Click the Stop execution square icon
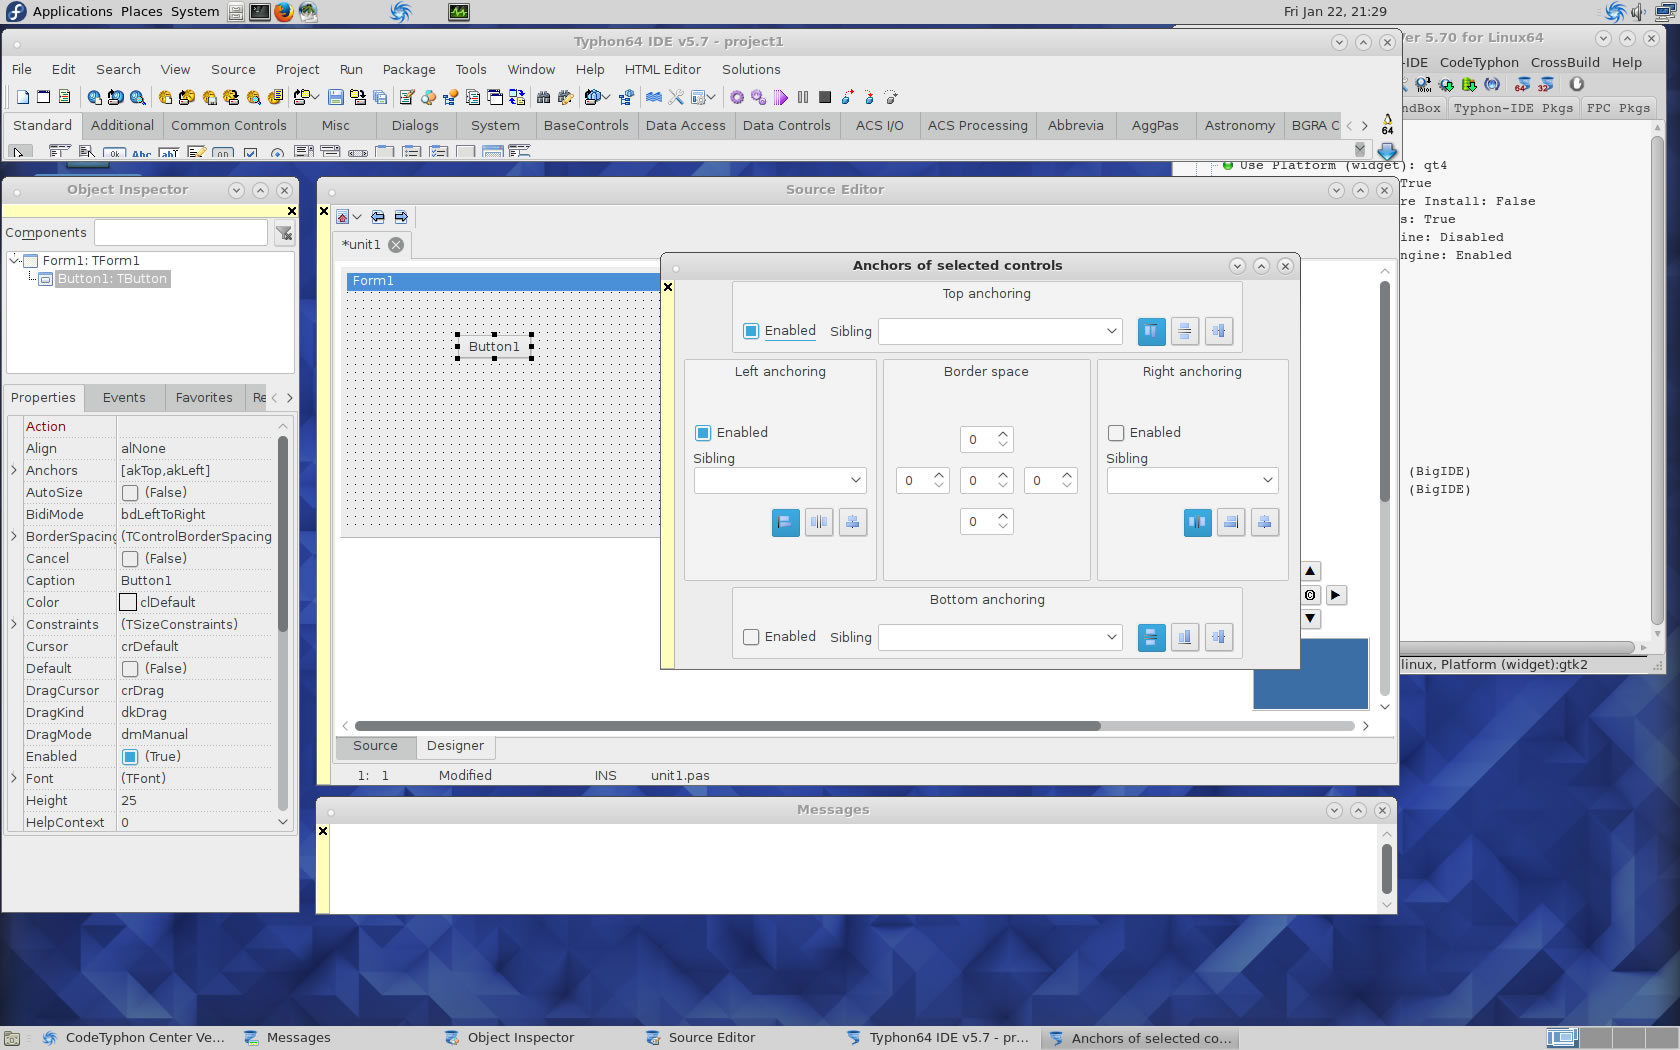The height and width of the screenshot is (1050, 1680). point(825,97)
